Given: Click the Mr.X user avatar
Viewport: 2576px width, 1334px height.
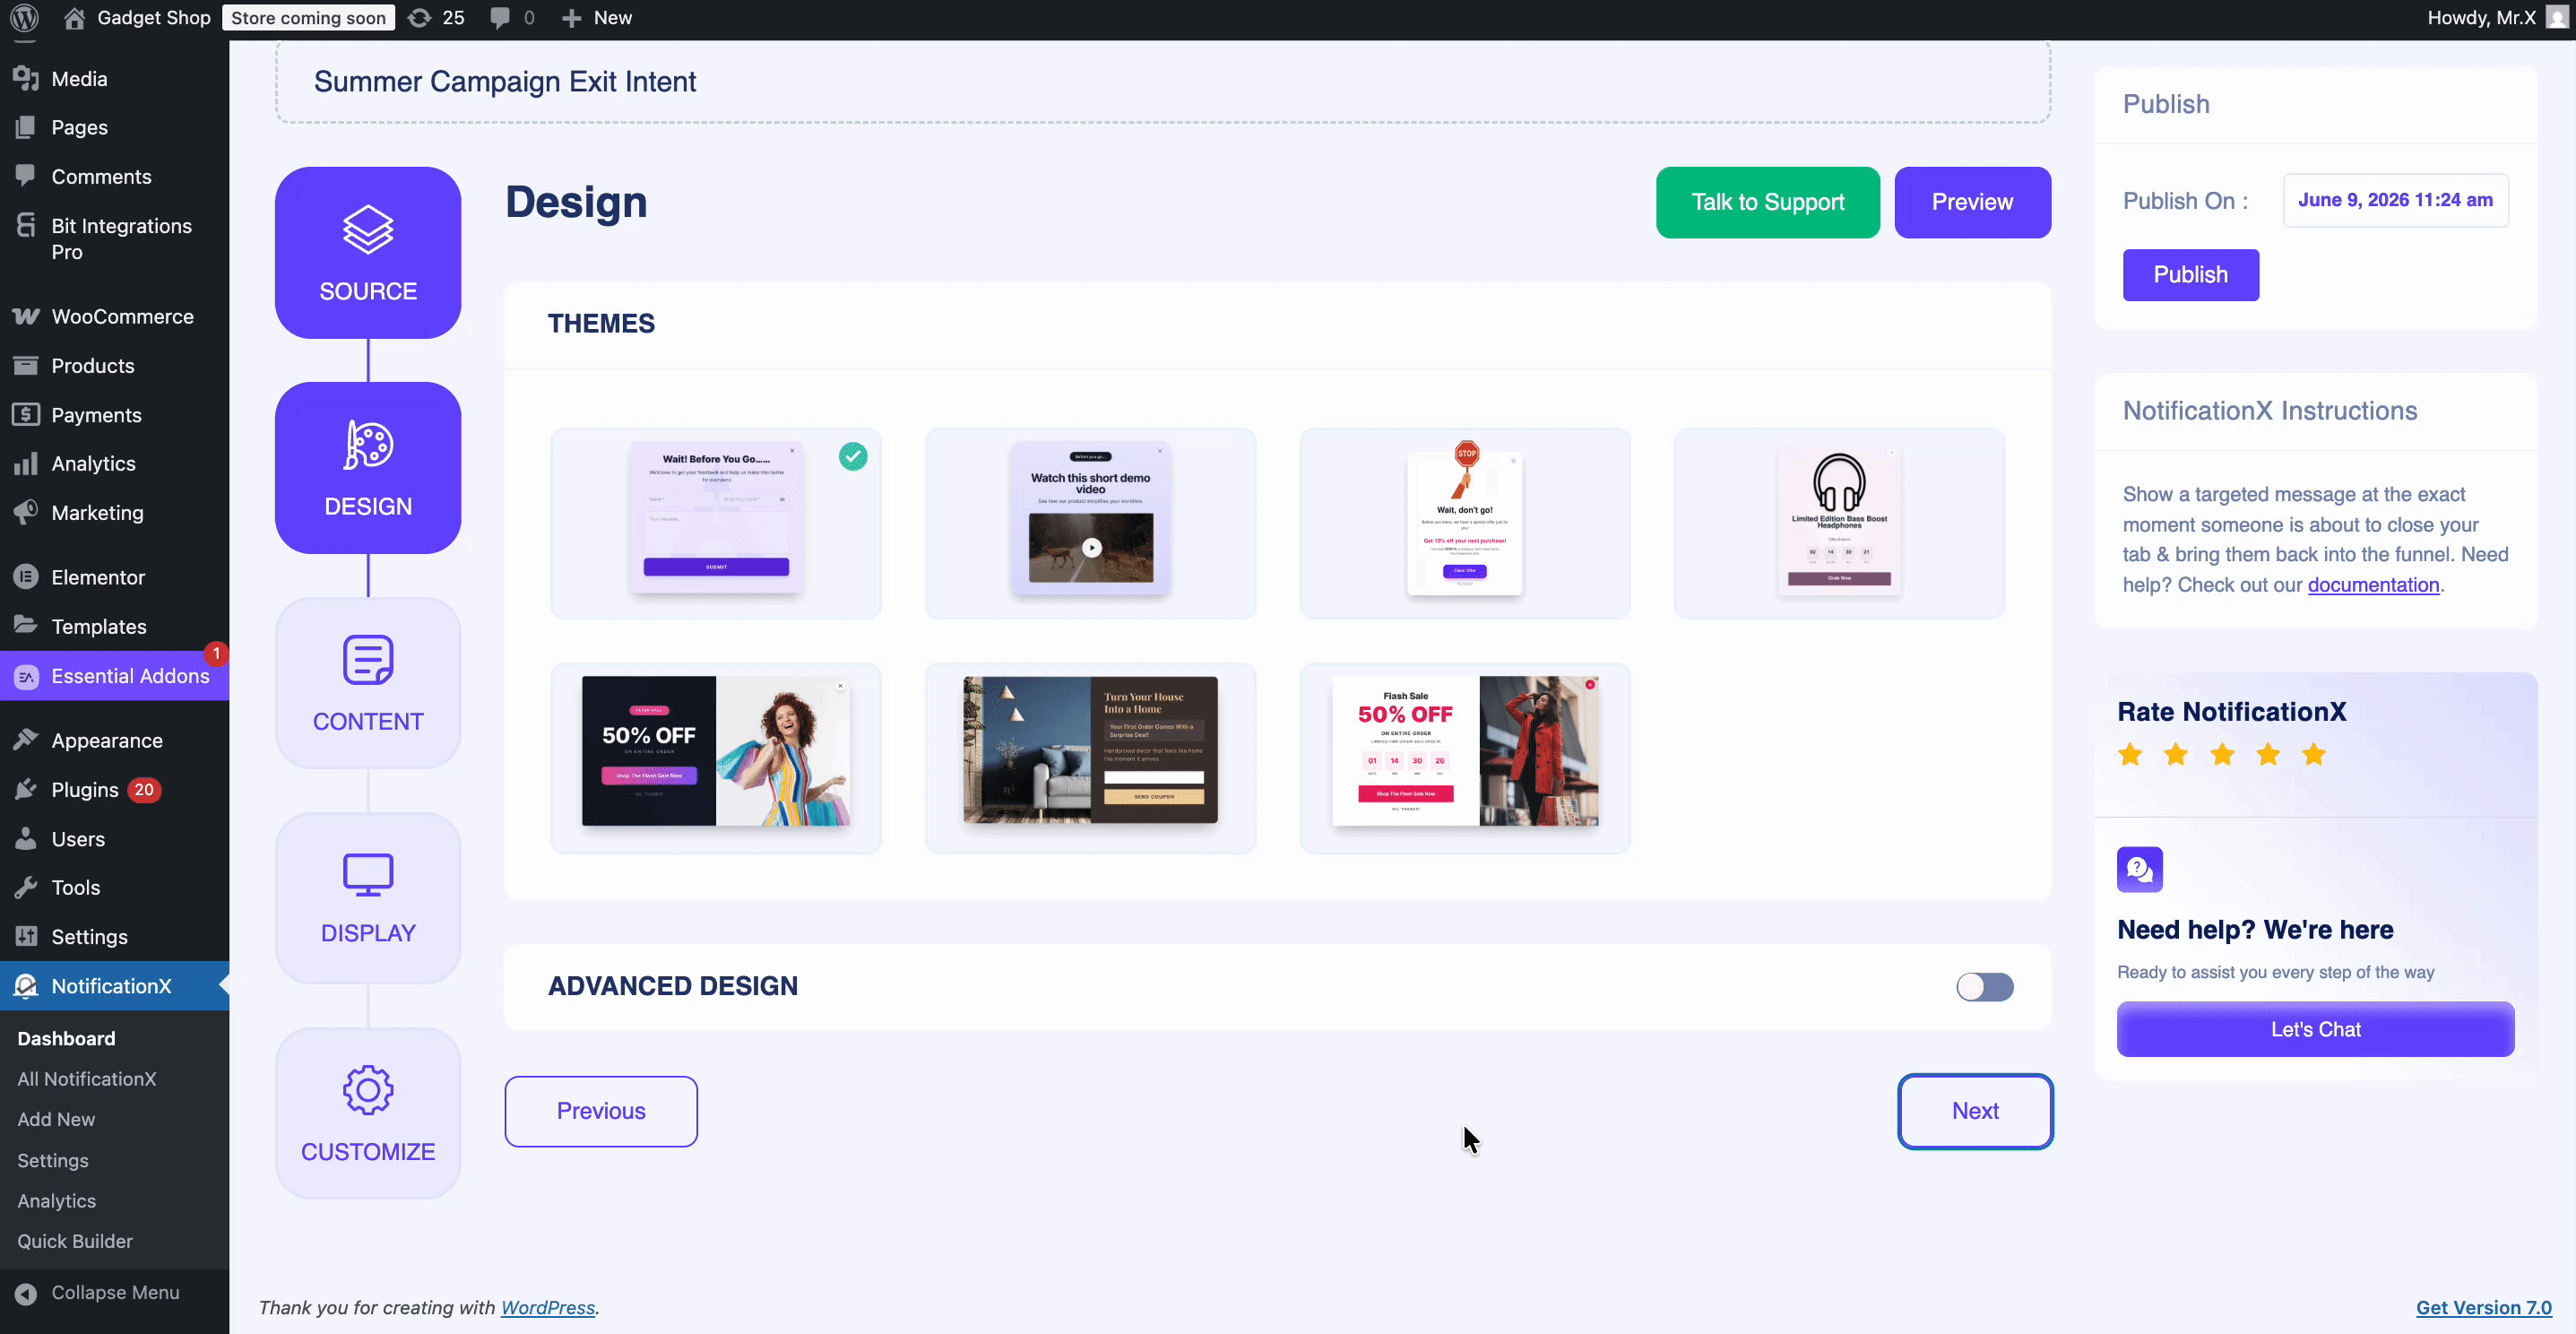Looking at the screenshot, I should (2555, 18).
